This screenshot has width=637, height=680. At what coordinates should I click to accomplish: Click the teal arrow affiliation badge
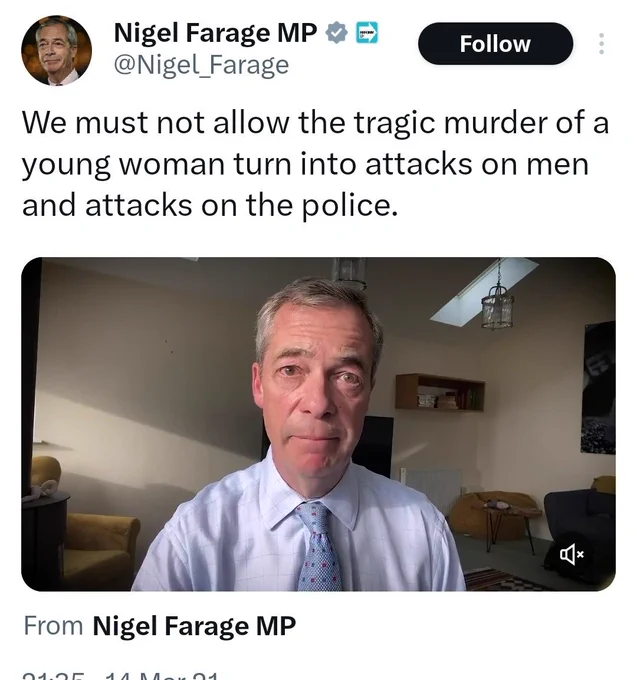pyautogui.click(x=367, y=33)
